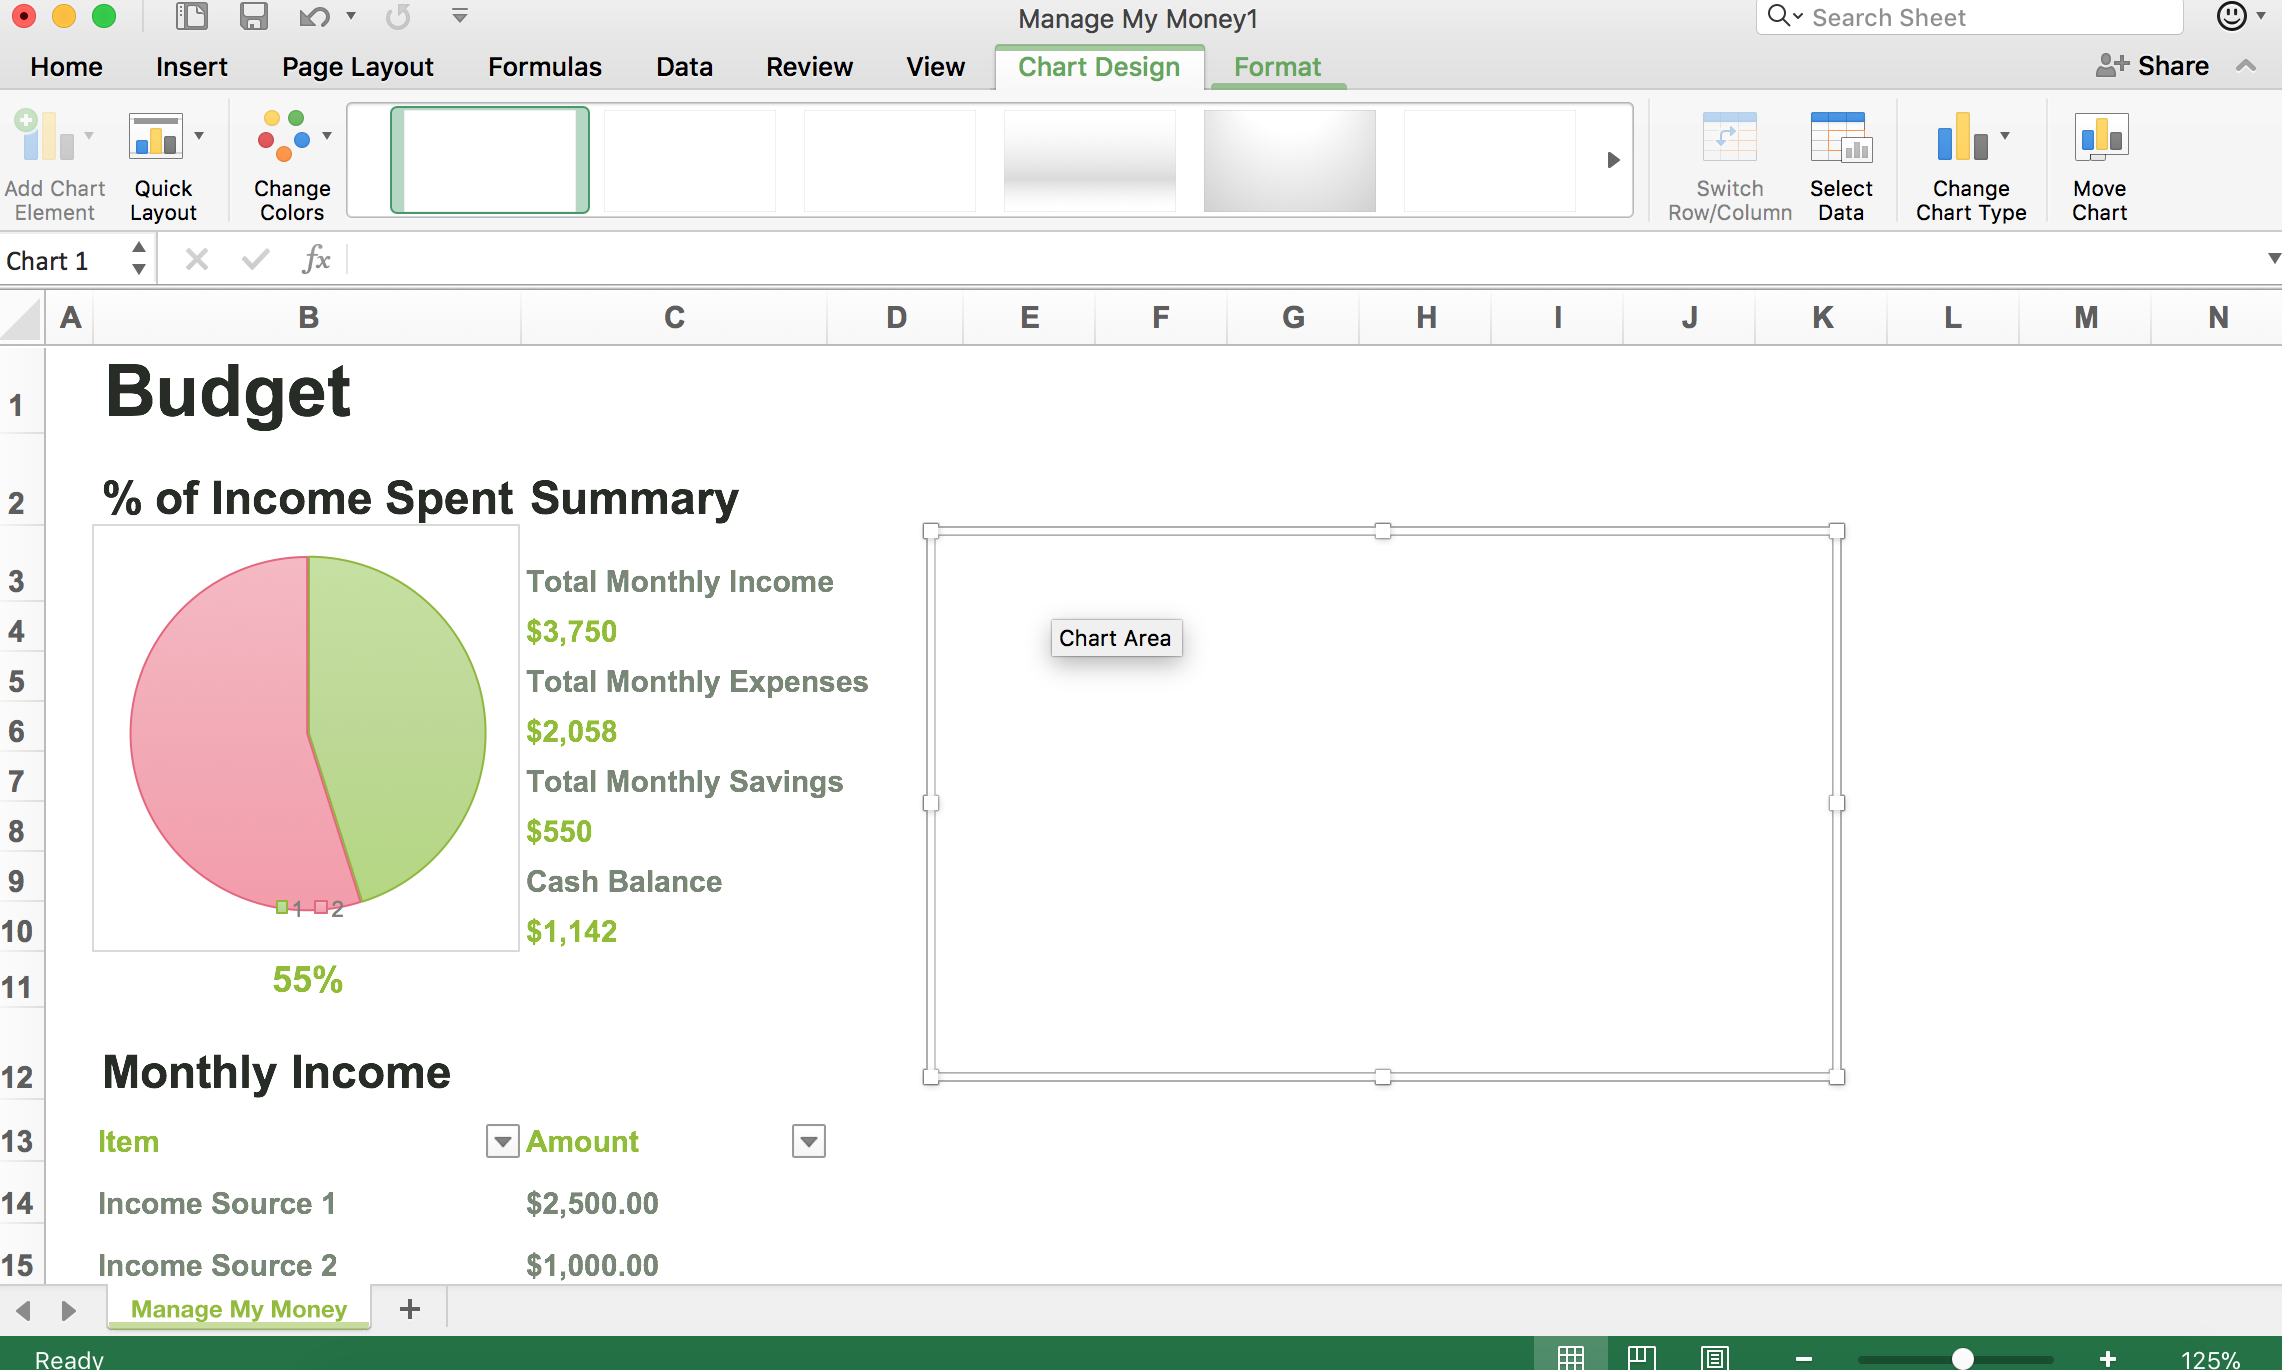Open the Format ribbon tab
This screenshot has width=2282, height=1370.
coord(1277,67)
